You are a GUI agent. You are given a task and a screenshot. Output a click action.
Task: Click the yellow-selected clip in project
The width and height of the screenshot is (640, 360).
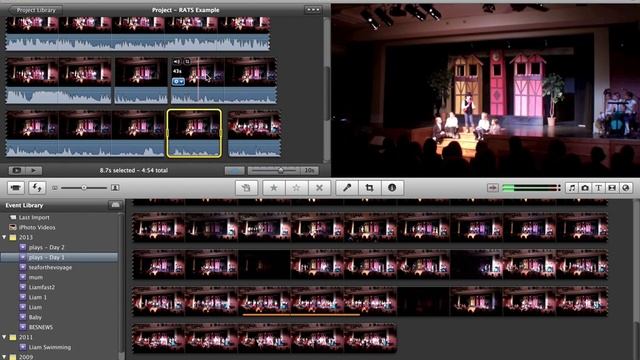tap(194, 133)
